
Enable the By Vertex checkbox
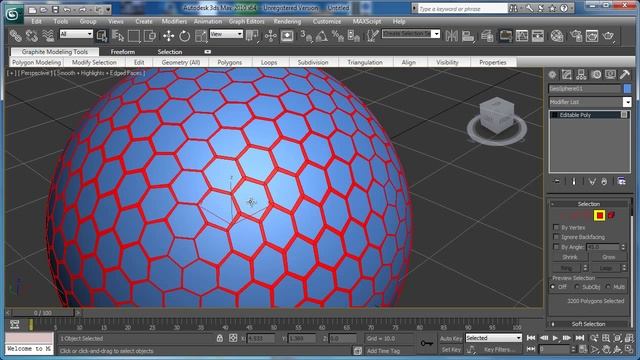click(556, 227)
